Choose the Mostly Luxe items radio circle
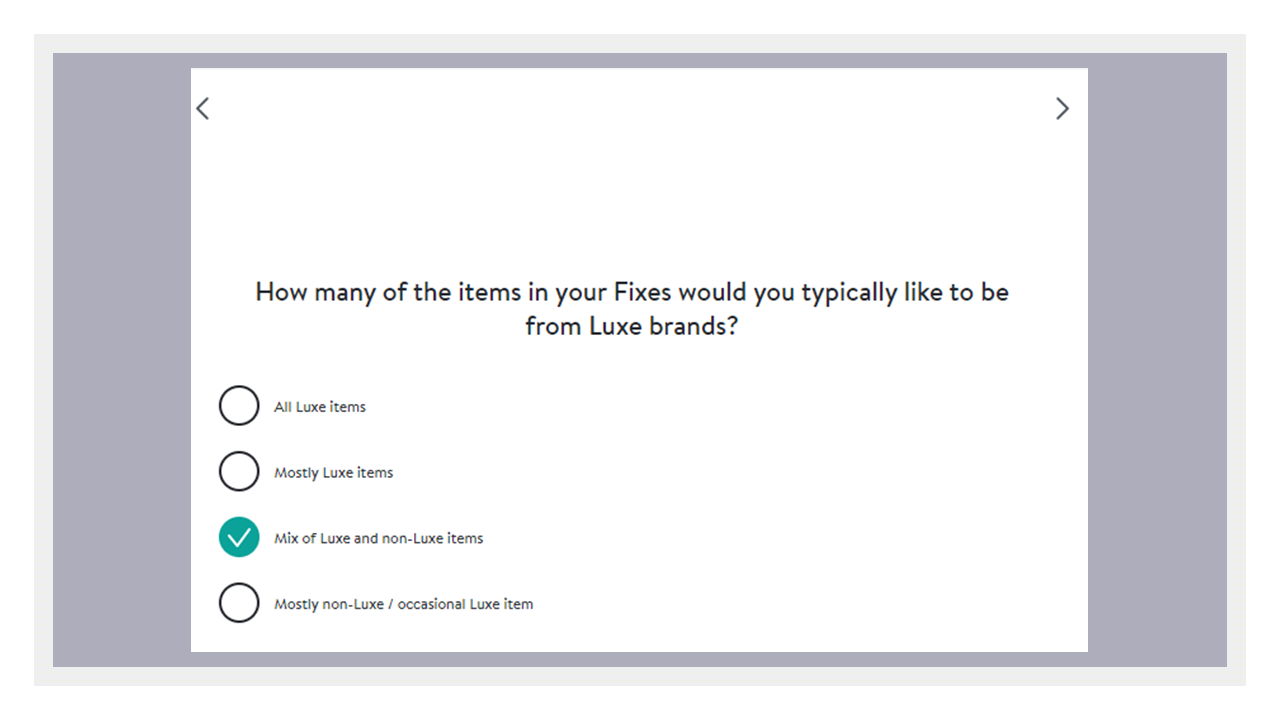 click(239, 472)
